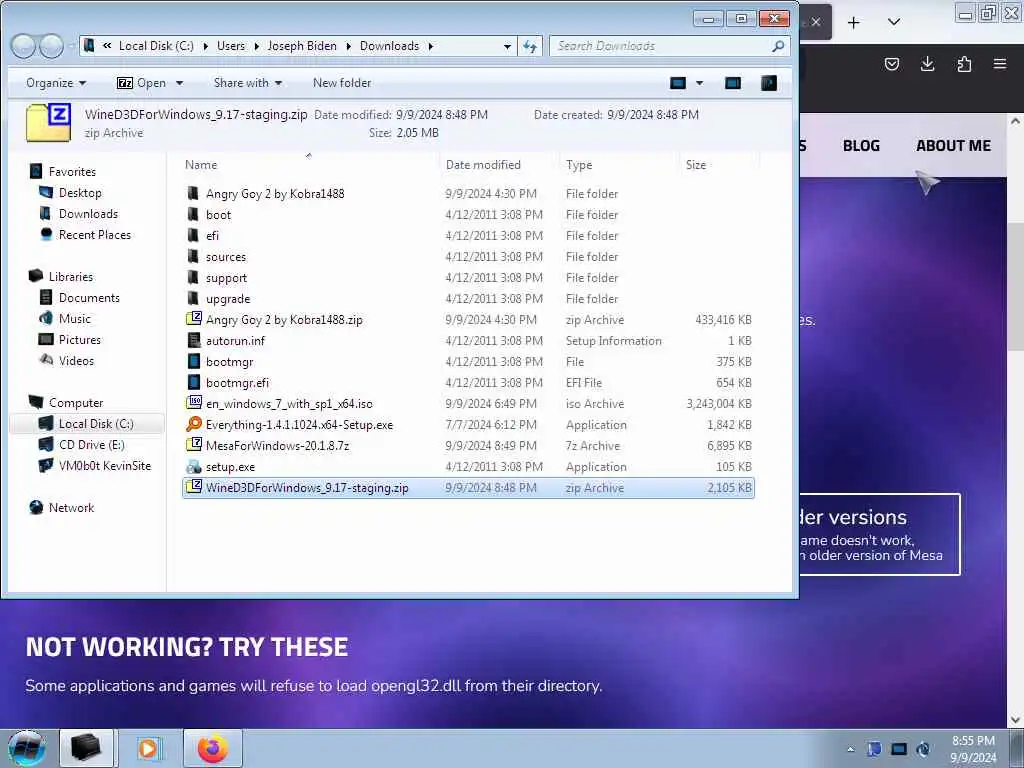Select Desktop under Favorites

80,193
